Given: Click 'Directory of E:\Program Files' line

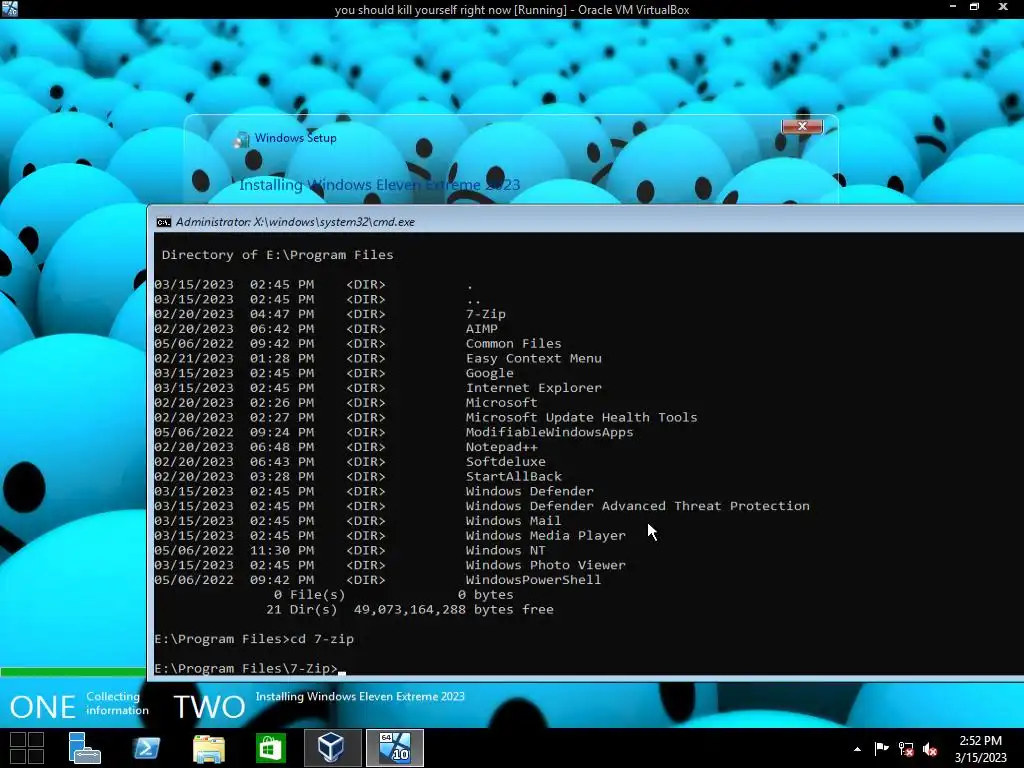Looking at the screenshot, I should point(278,255).
